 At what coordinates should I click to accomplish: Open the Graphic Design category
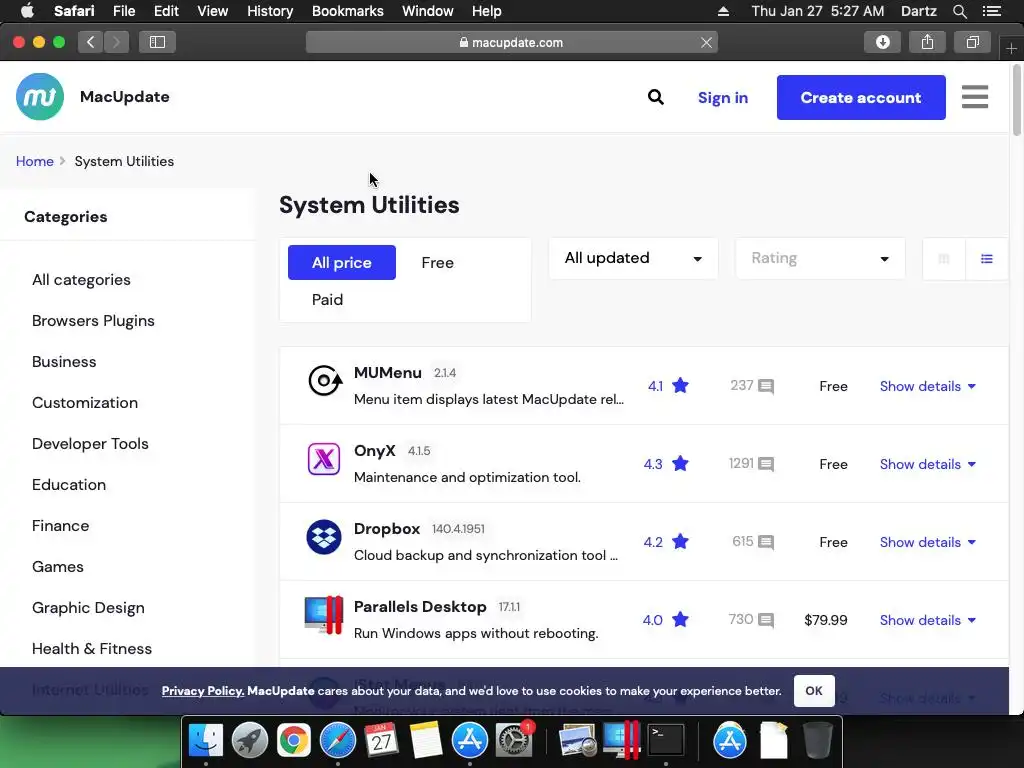(x=88, y=608)
